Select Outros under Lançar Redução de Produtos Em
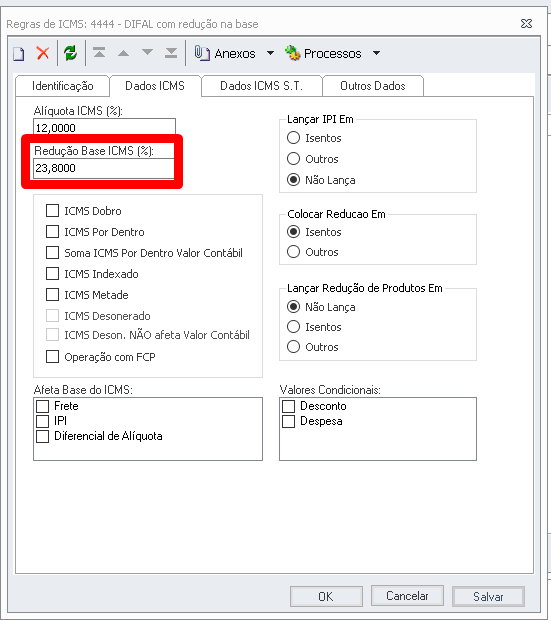 click(x=293, y=347)
